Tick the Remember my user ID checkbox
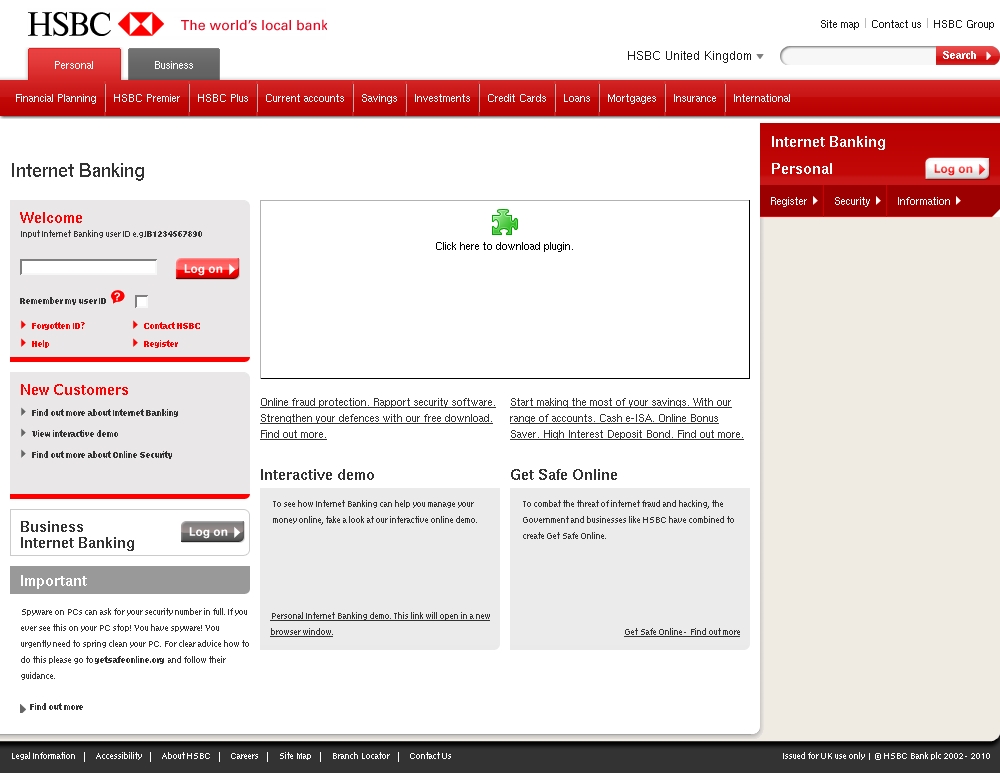The height and width of the screenshot is (773, 1000). pyautogui.click(x=141, y=301)
